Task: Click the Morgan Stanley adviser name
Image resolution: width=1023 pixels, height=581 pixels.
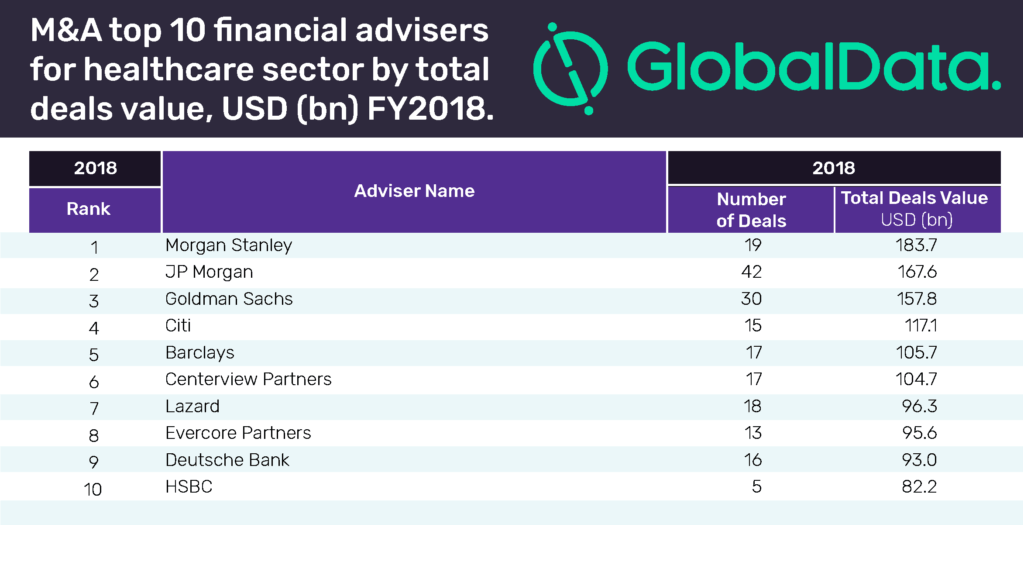Action: tap(228, 245)
